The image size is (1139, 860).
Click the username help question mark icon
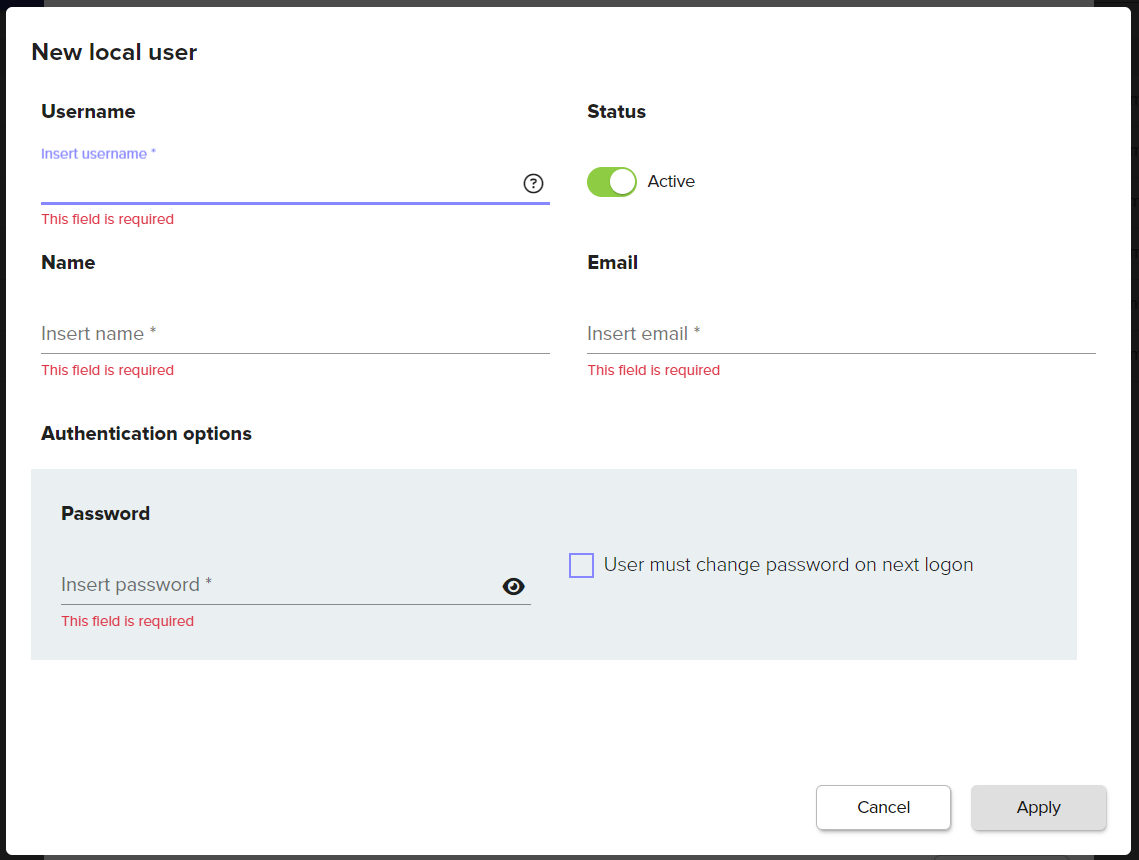[x=534, y=183]
